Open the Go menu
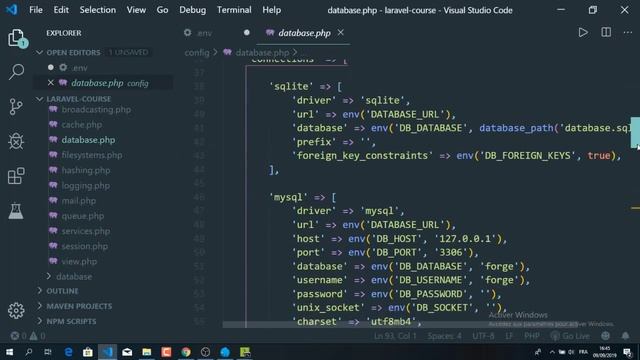640x360 pixels. pos(162,10)
